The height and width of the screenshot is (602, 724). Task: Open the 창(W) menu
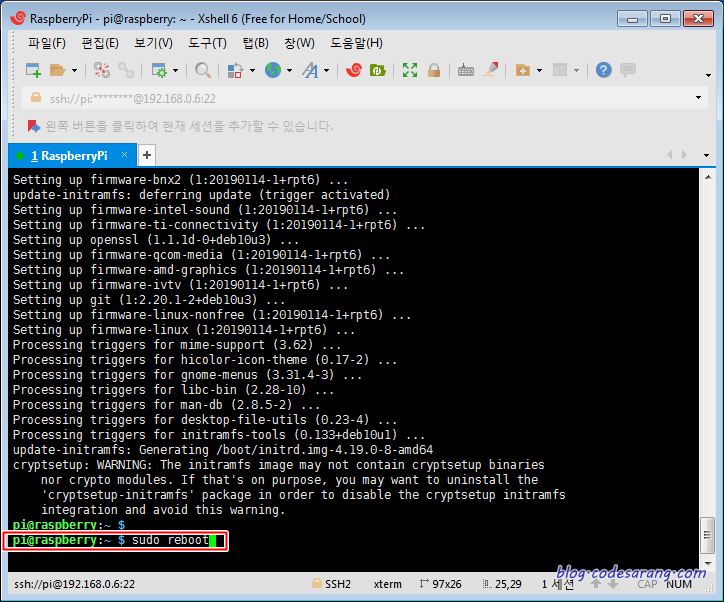pyautogui.click(x=299, y=43)
